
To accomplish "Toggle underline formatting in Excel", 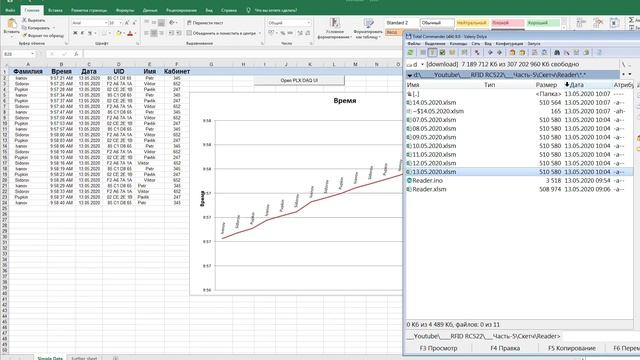I will point(90,33).
